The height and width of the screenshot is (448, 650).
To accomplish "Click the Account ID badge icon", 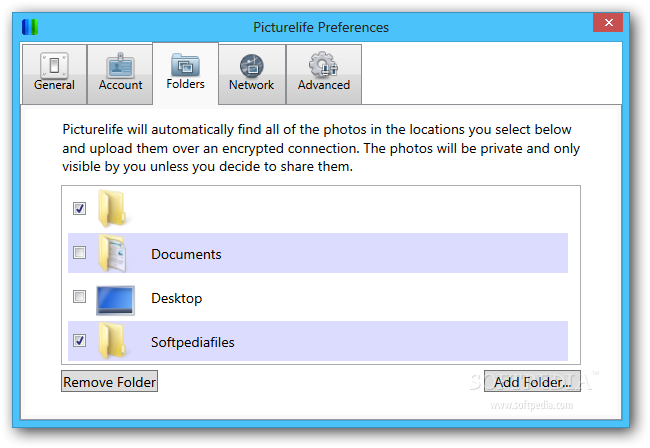I will (120, 65).
